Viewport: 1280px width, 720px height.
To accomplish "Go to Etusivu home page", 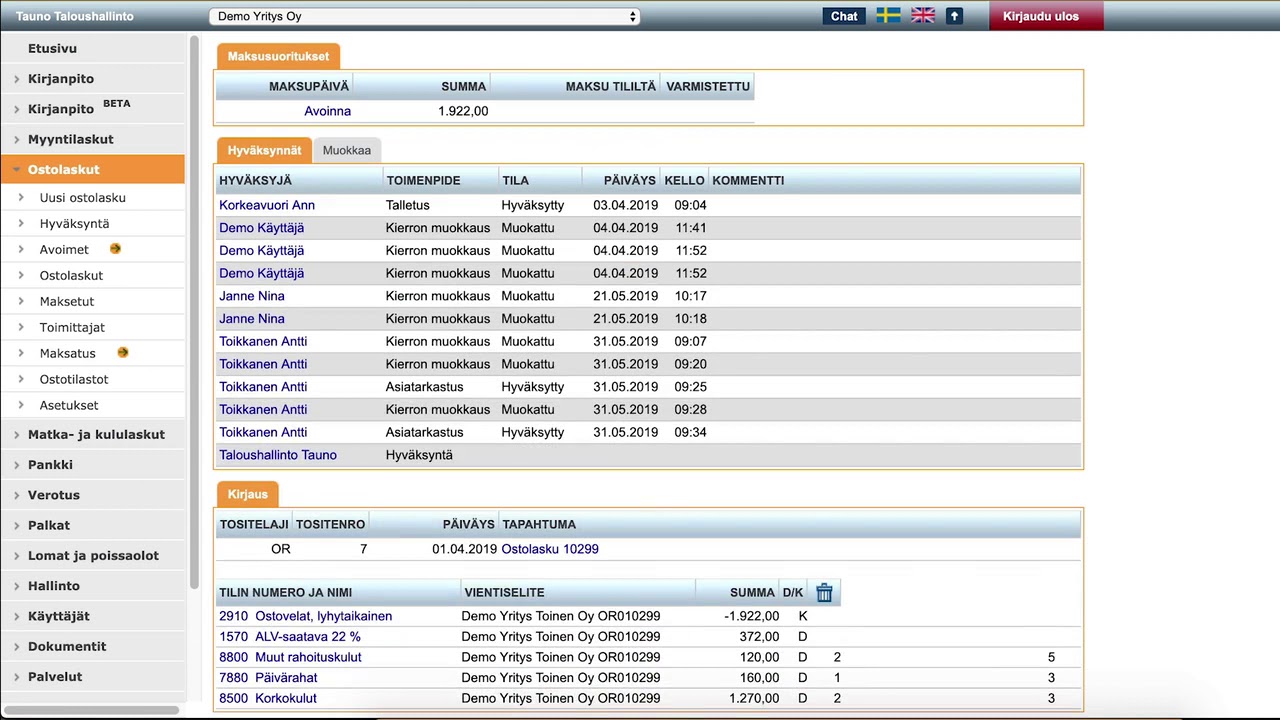I will pos(52,48).
